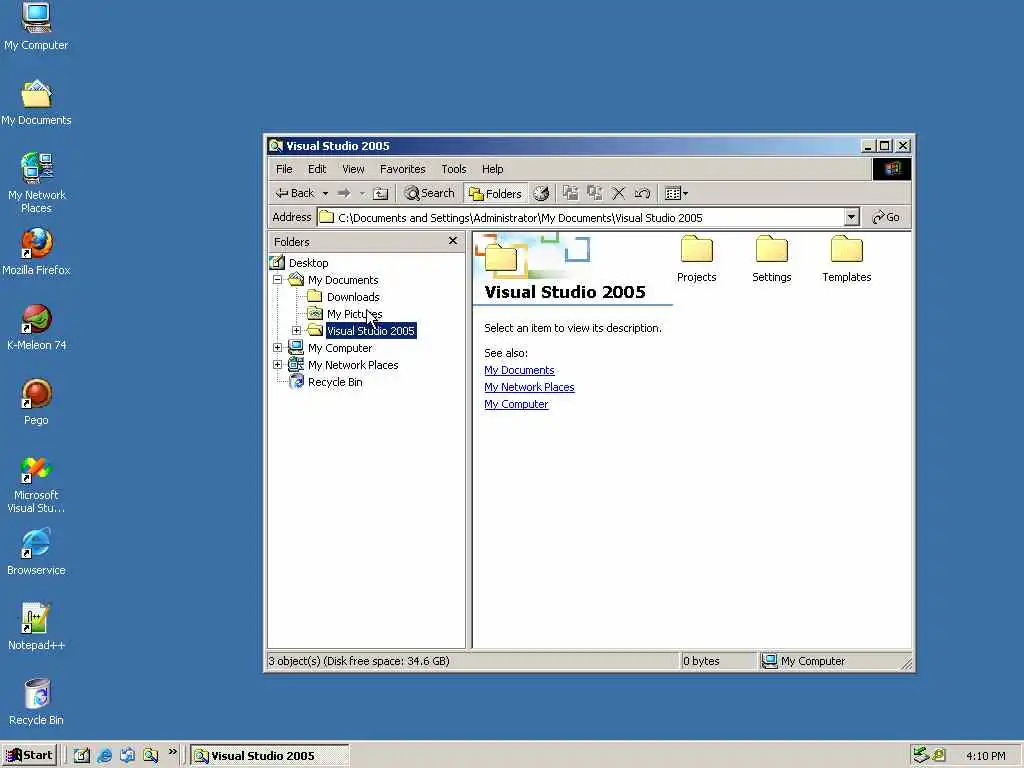
Task: Select My Computer in the folder tree
Action: tap(340, 347)
